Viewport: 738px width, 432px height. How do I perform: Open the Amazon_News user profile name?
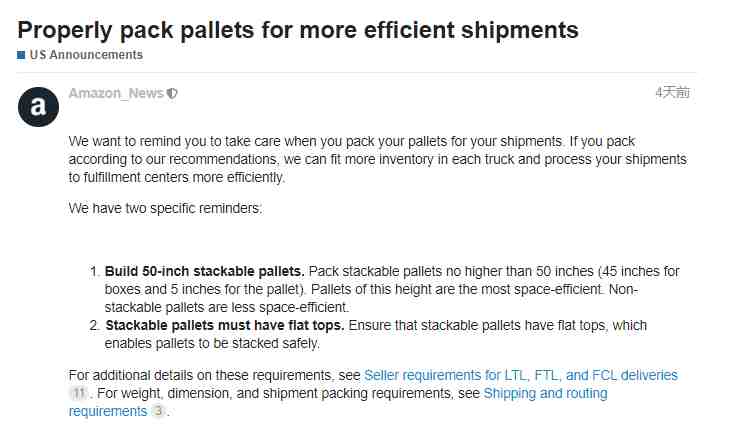[x=116, y=93]
